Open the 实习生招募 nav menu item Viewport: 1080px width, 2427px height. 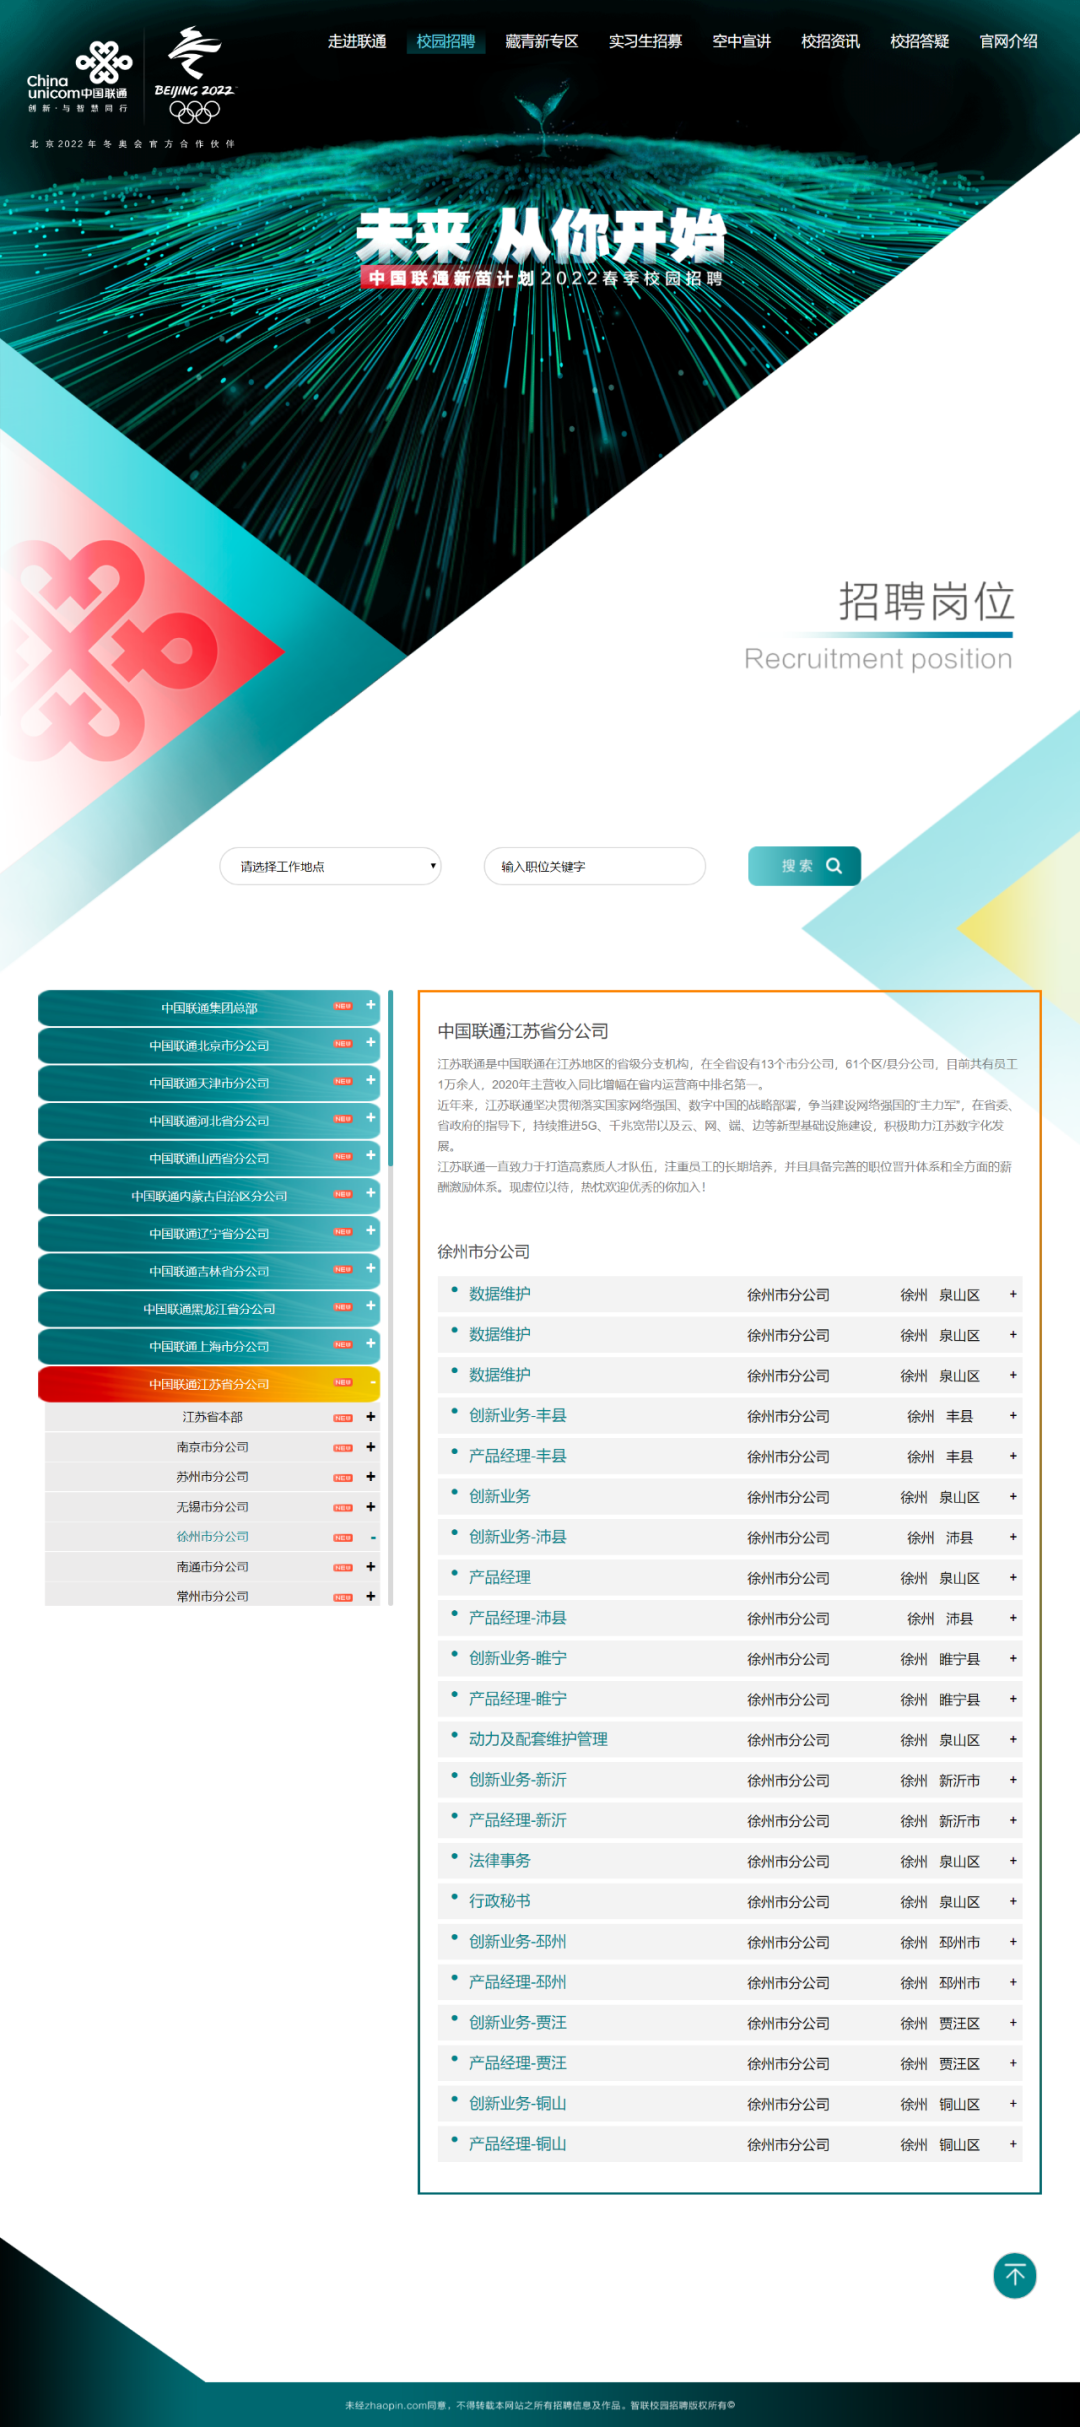645,41
